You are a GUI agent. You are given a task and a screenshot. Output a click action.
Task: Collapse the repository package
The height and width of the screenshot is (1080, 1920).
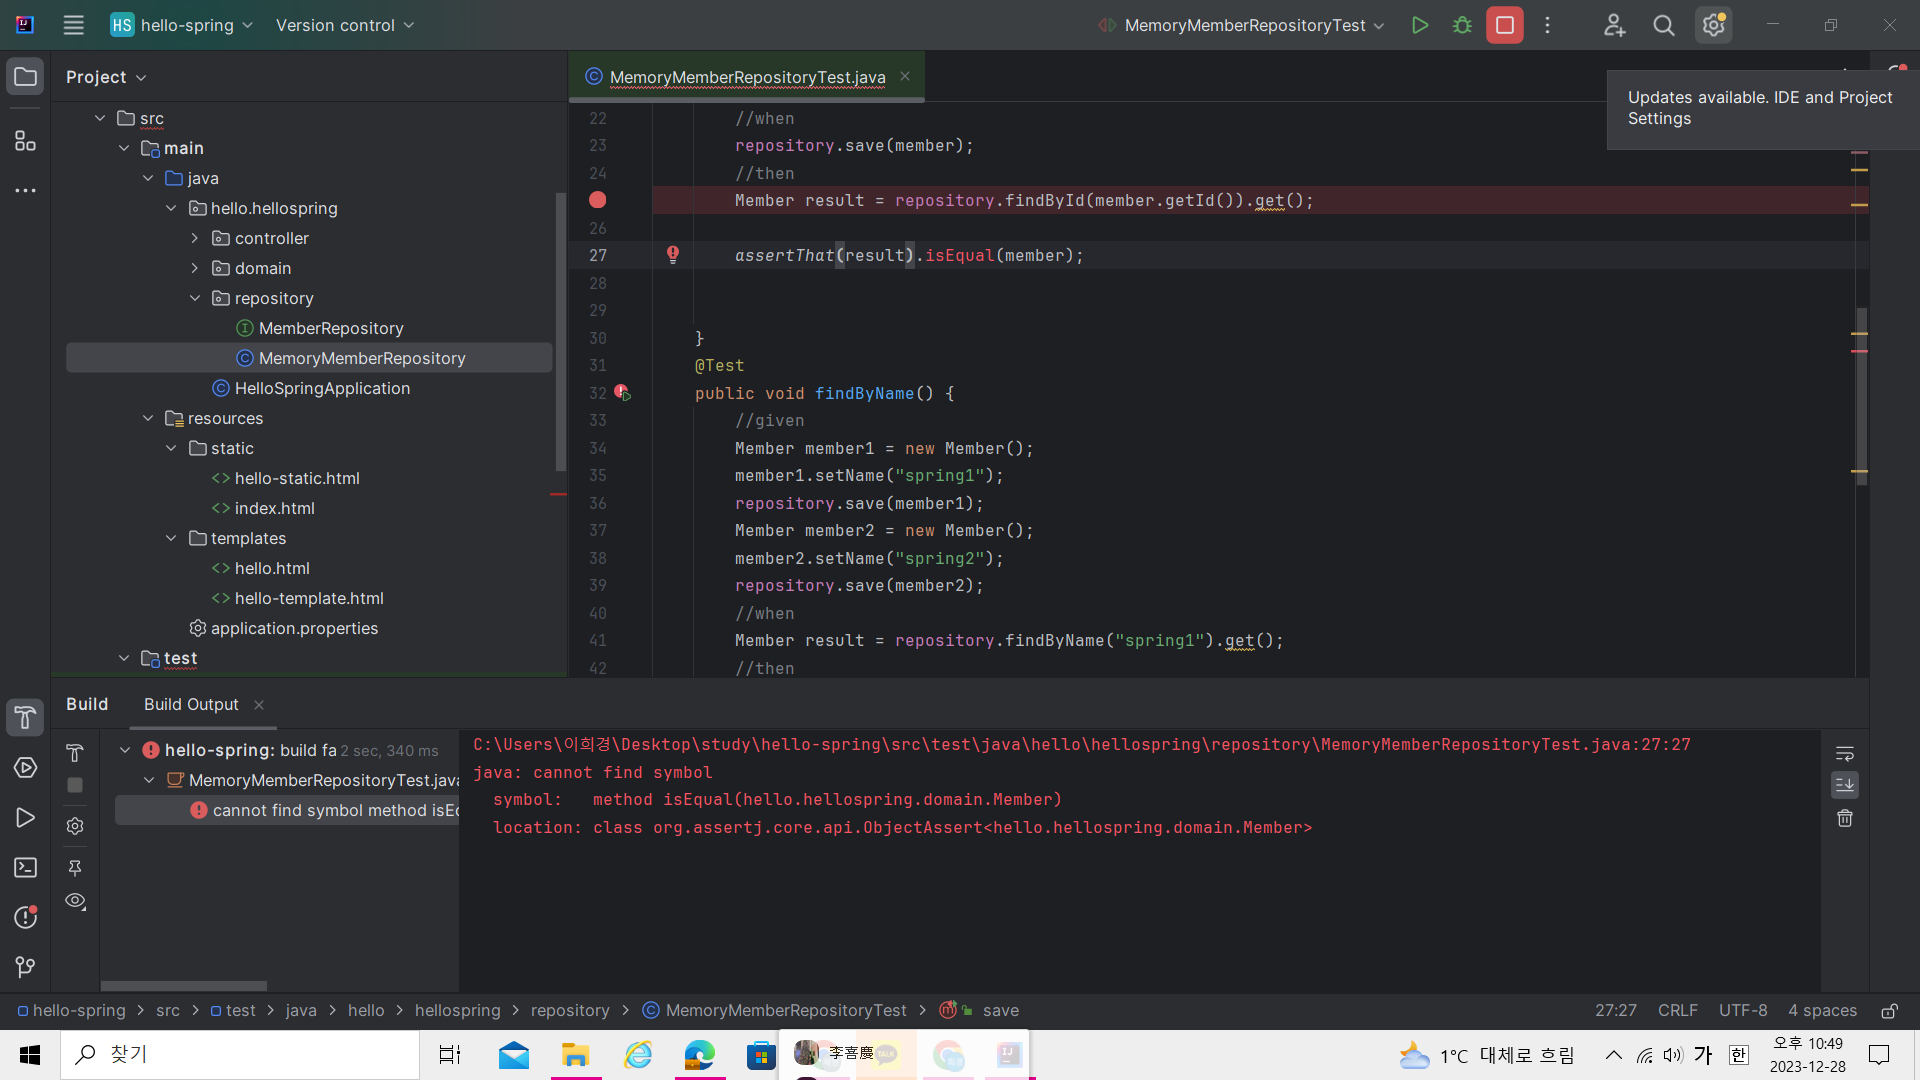(x=195, y=298)
